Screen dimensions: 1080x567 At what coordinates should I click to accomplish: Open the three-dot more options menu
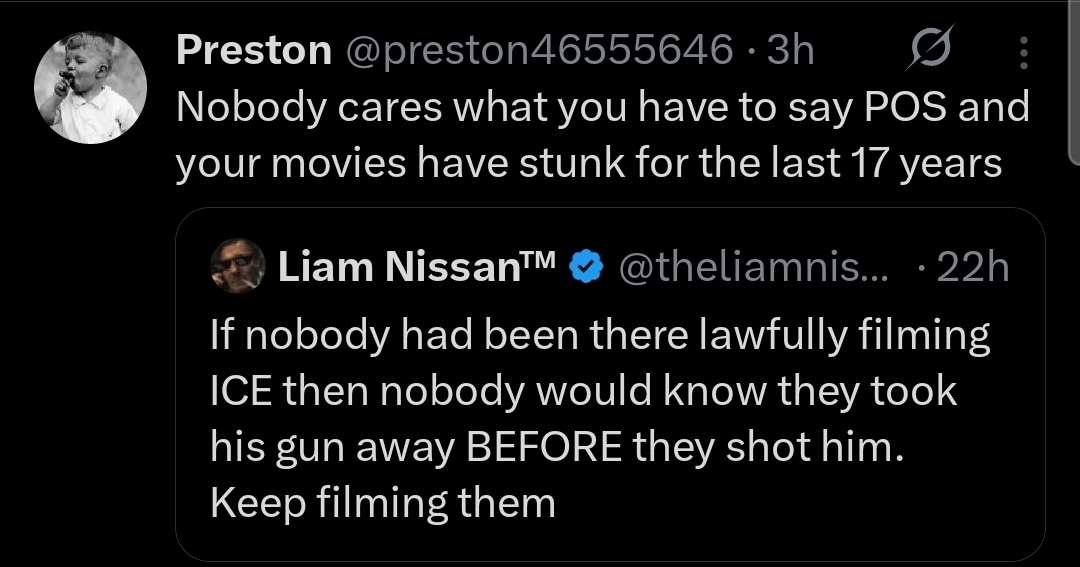1022,53
